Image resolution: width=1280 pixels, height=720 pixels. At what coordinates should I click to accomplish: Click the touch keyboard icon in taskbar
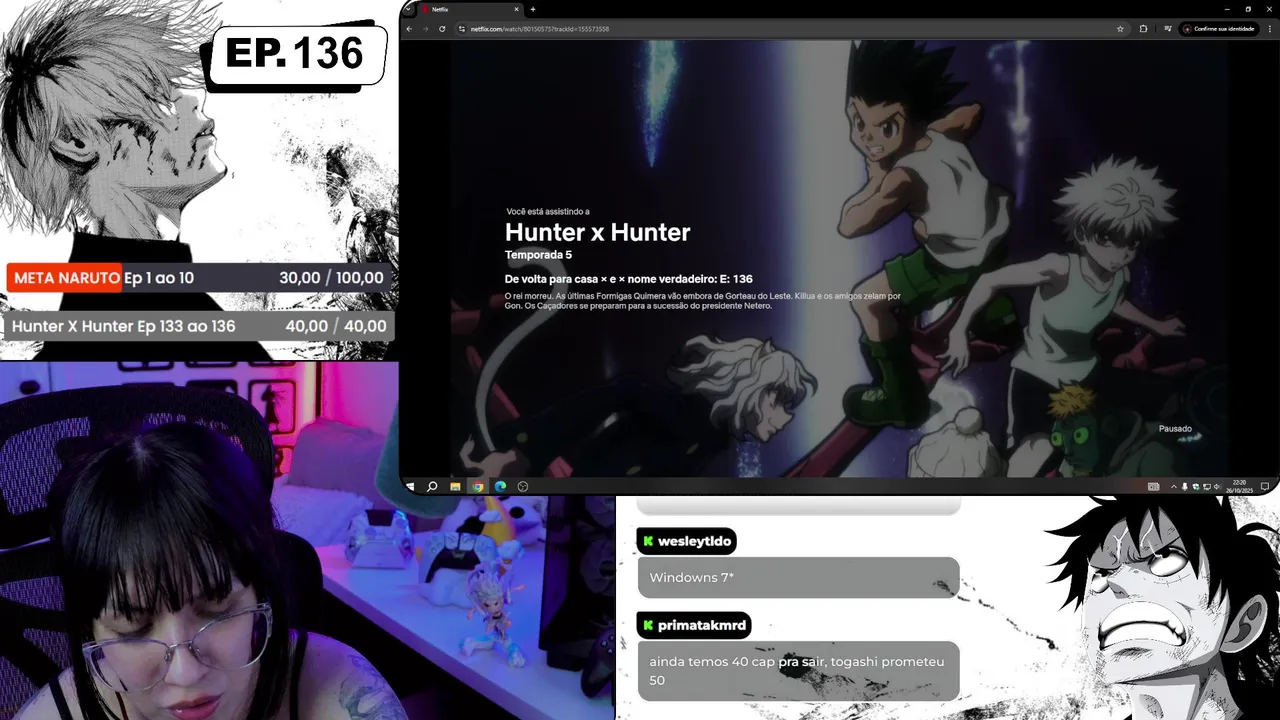(x=1153, y=487)
